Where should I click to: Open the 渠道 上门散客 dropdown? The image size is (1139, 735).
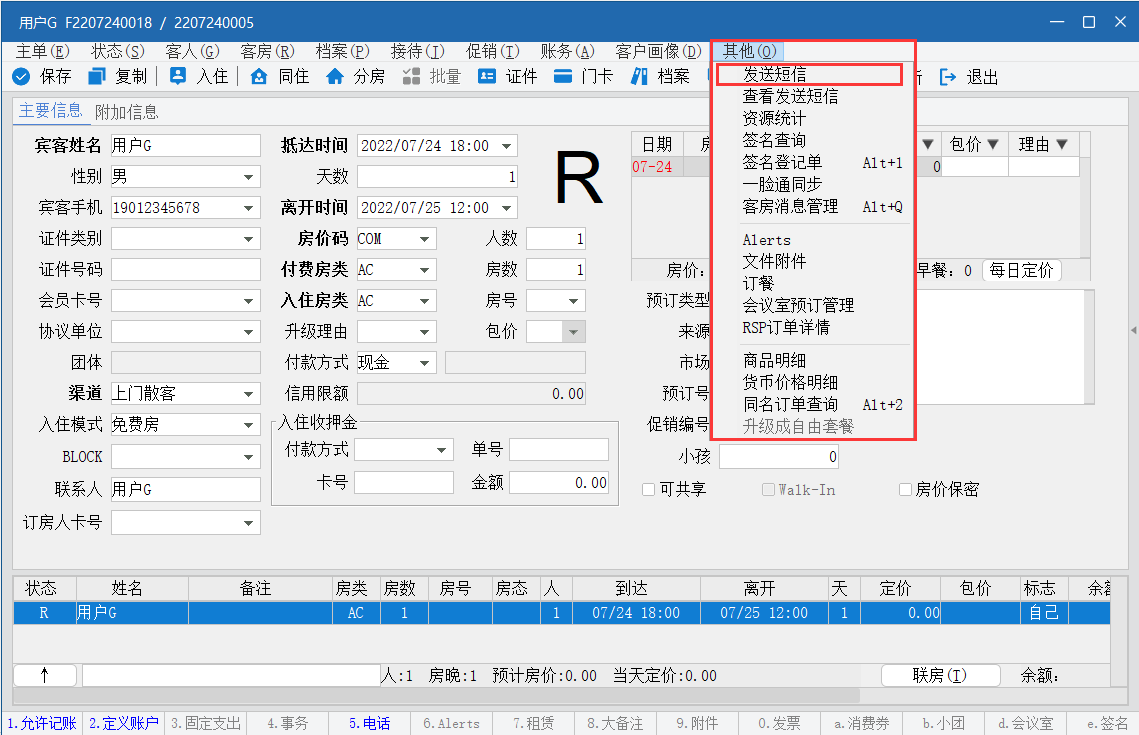tap(248, 394)
